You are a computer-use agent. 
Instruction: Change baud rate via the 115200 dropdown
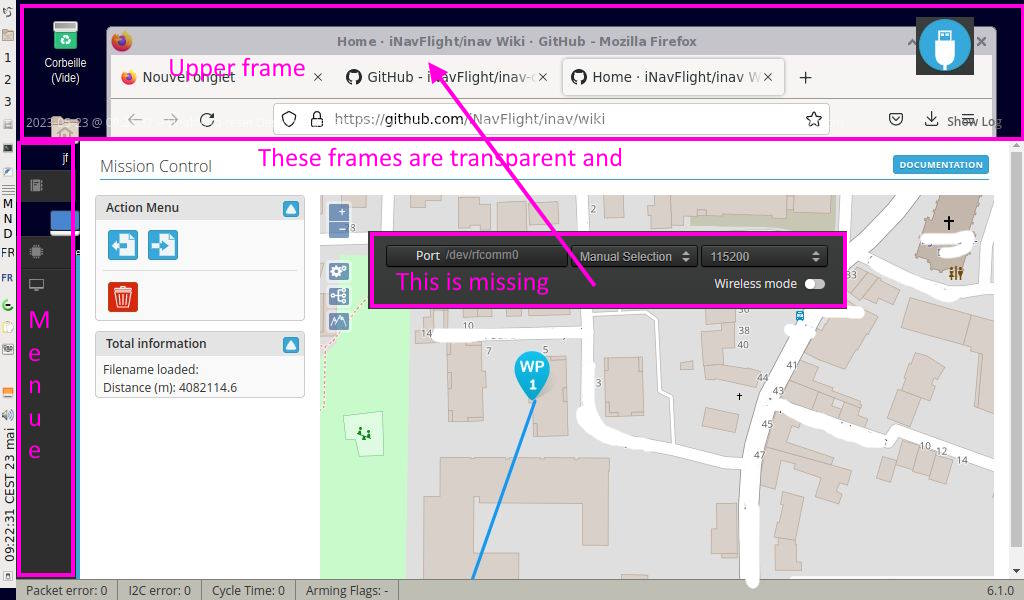tap(764, 255)
